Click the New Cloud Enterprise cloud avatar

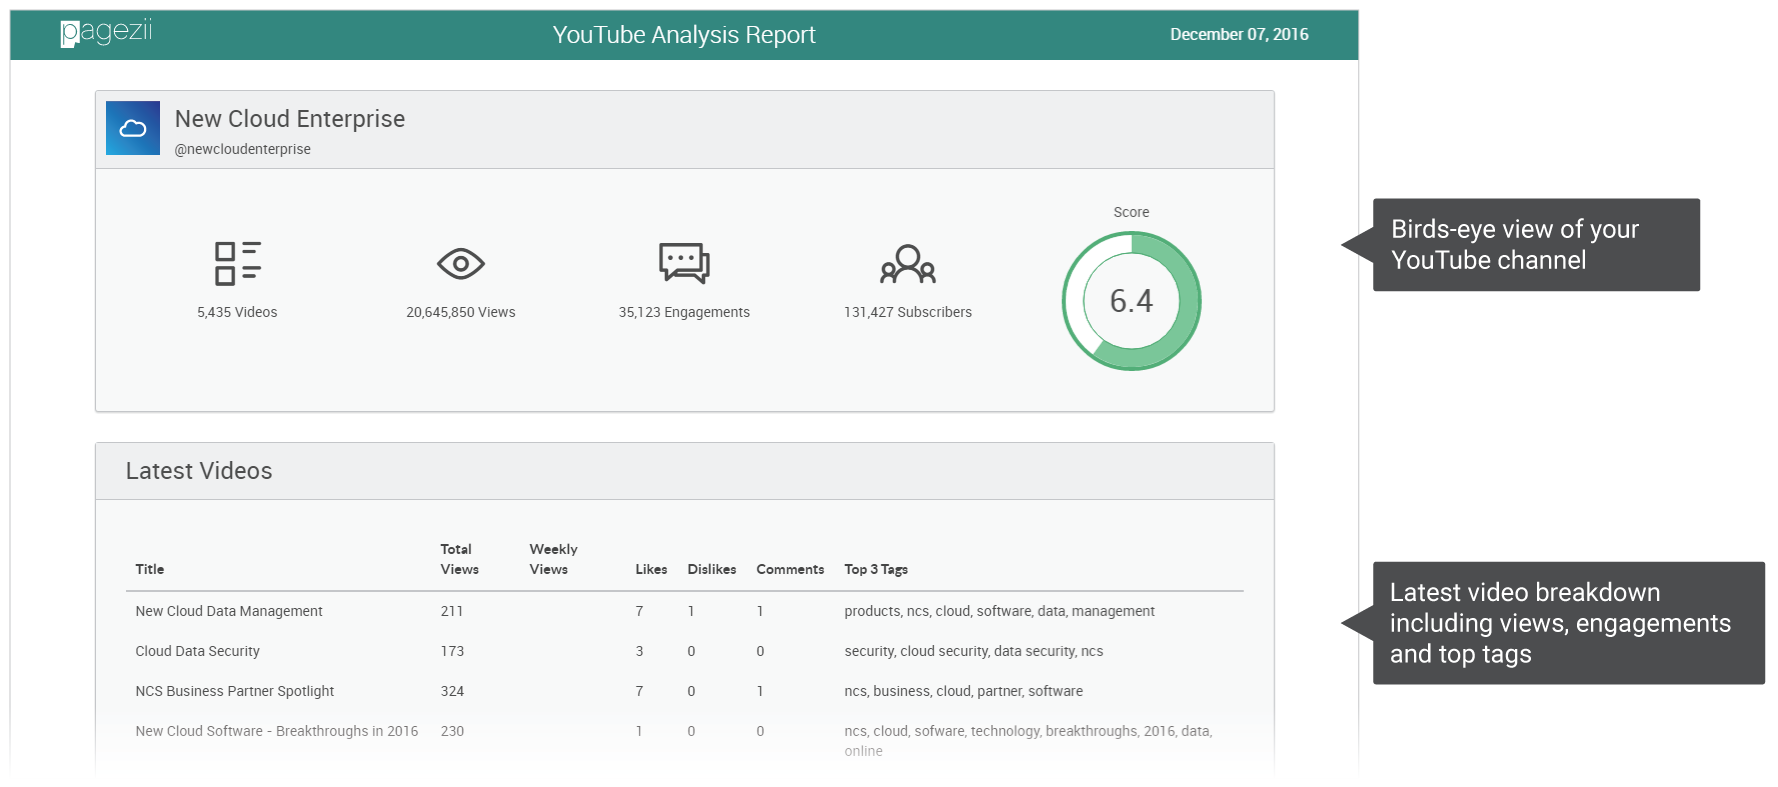click(x=133, y=128)
